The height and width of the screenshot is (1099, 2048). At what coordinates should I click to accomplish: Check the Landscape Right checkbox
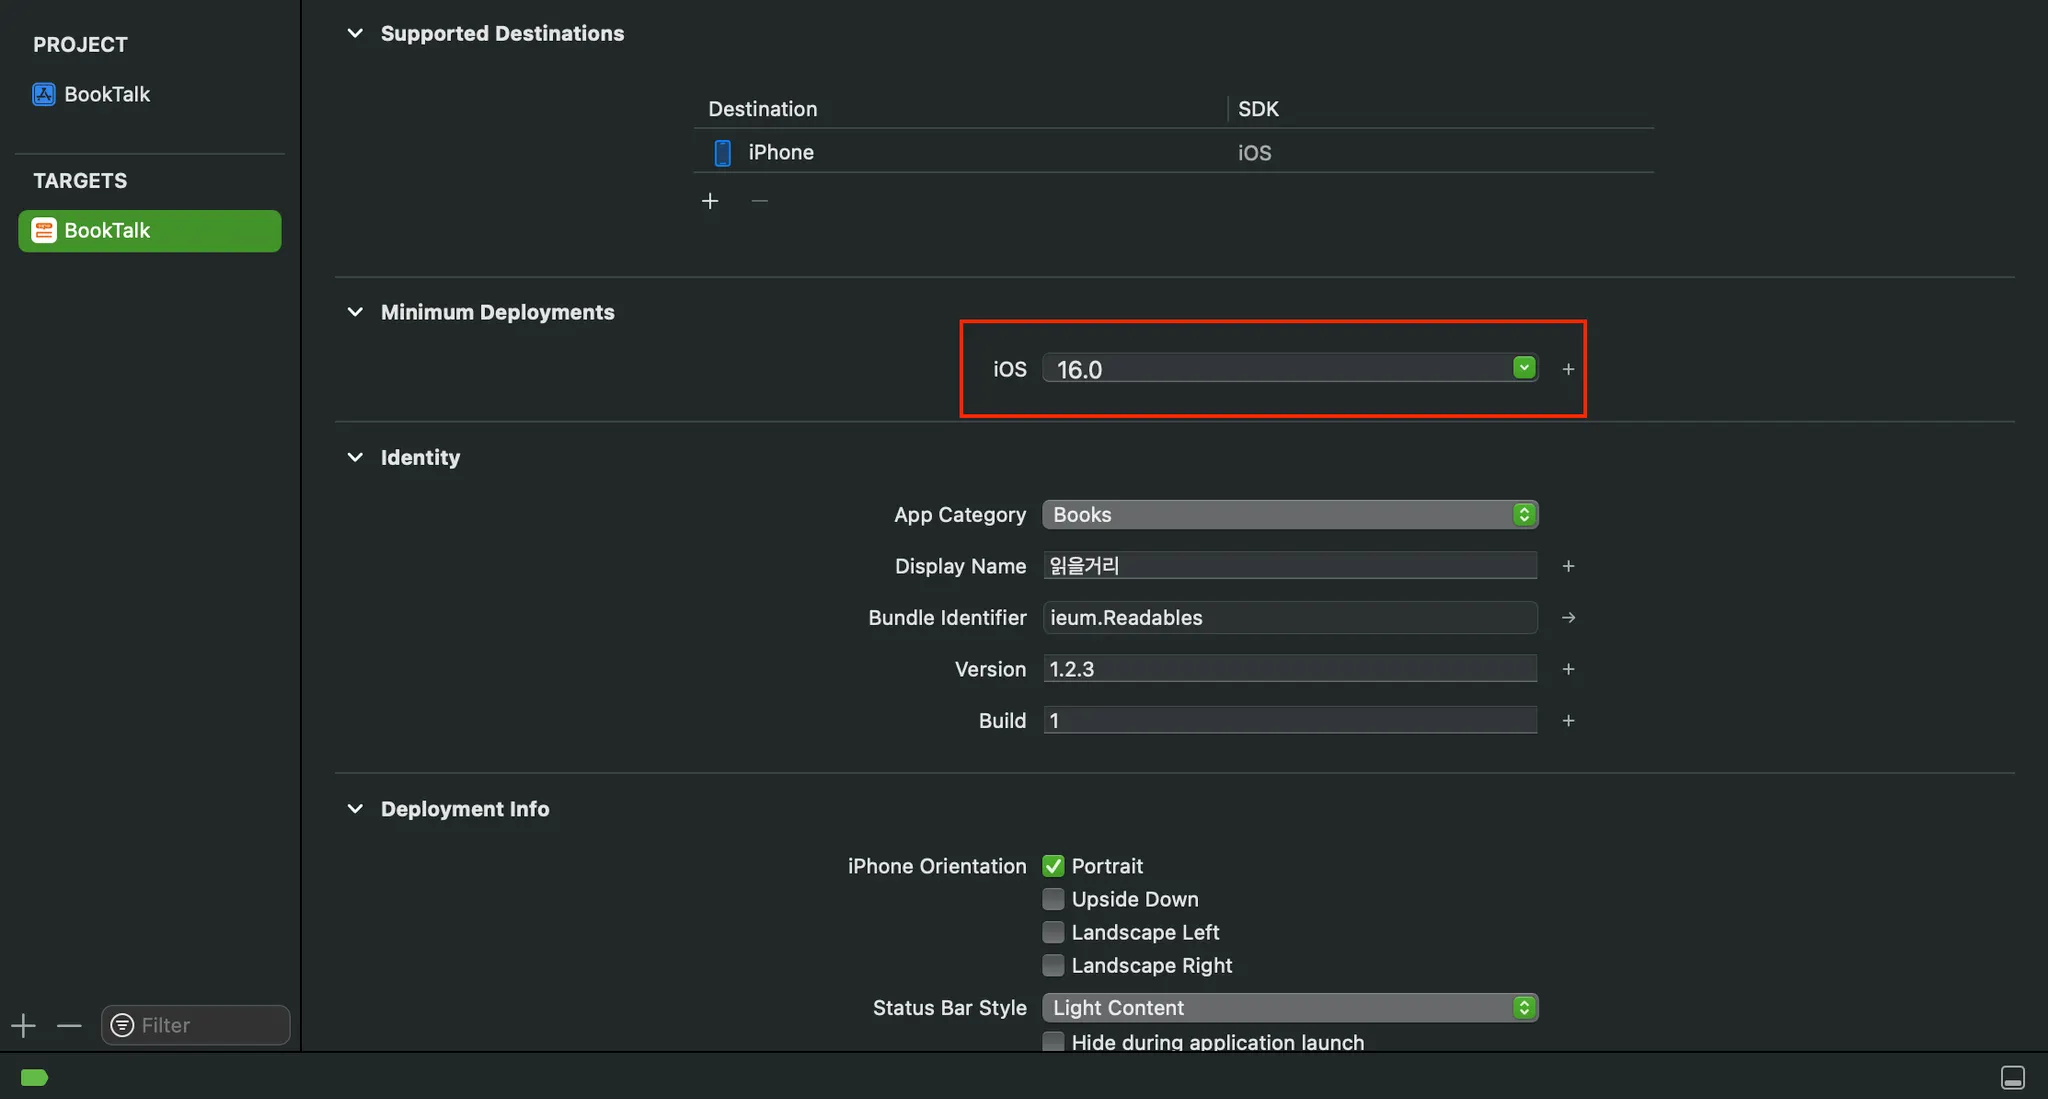click(1053, 965)
